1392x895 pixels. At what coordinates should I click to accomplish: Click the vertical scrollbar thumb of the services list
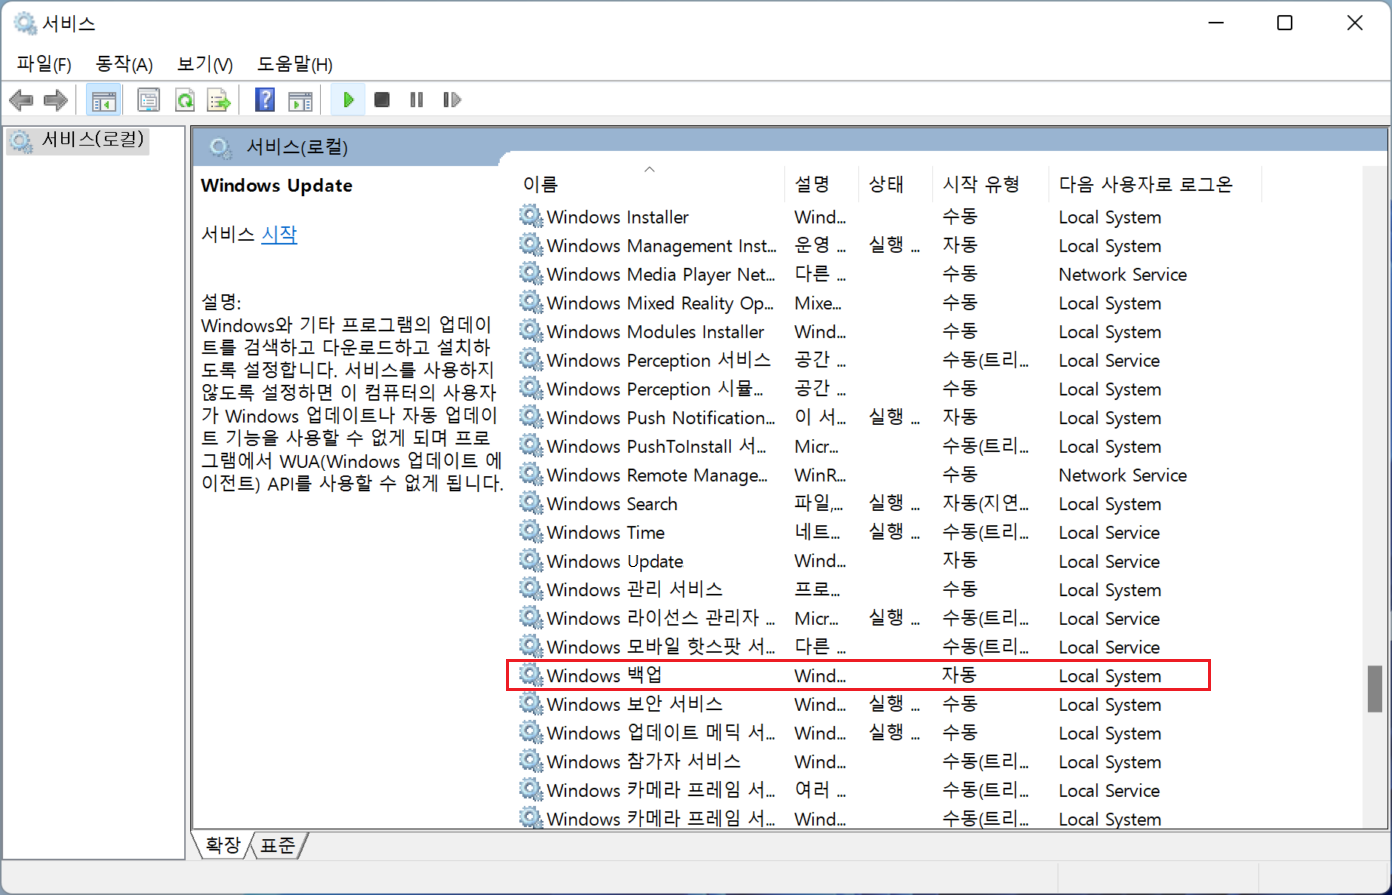pos(1375,688)
